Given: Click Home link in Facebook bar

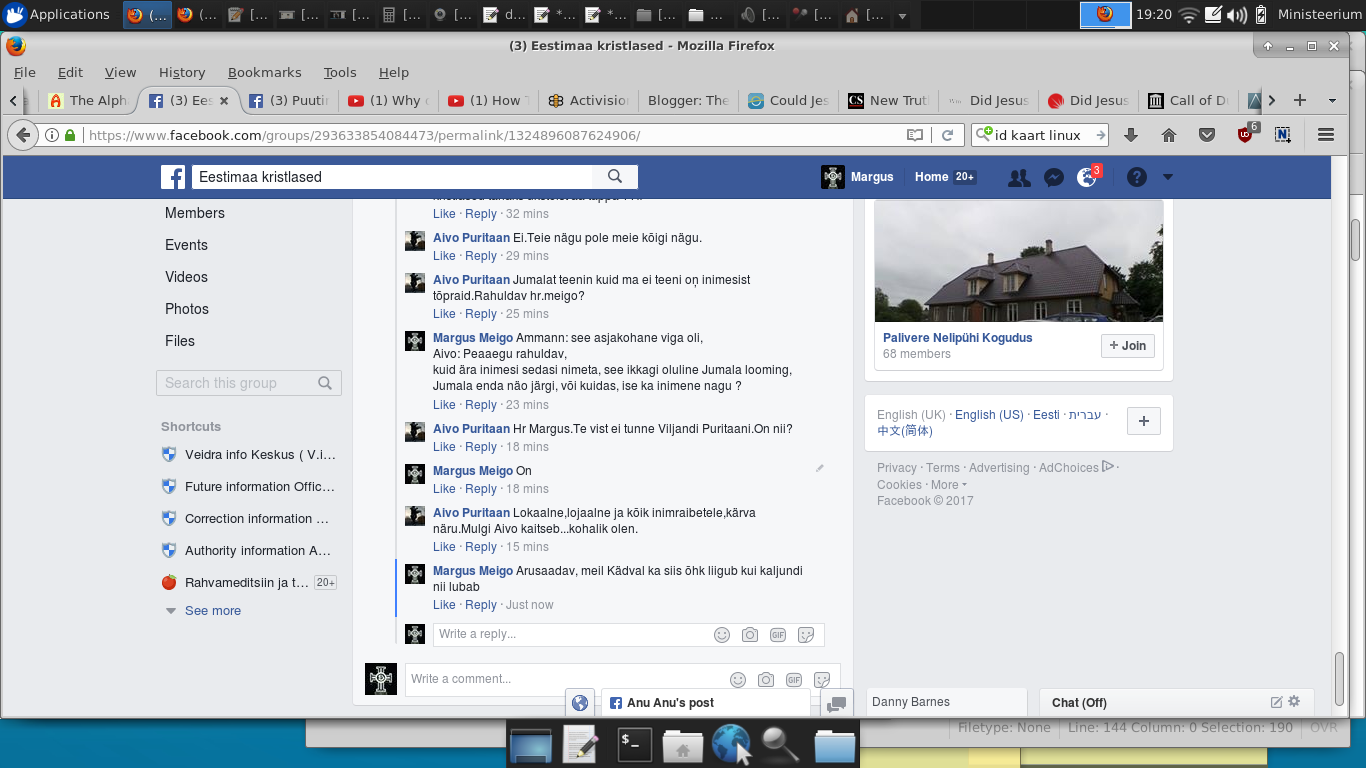Looking at the screenshot, I should coord(931,177).
